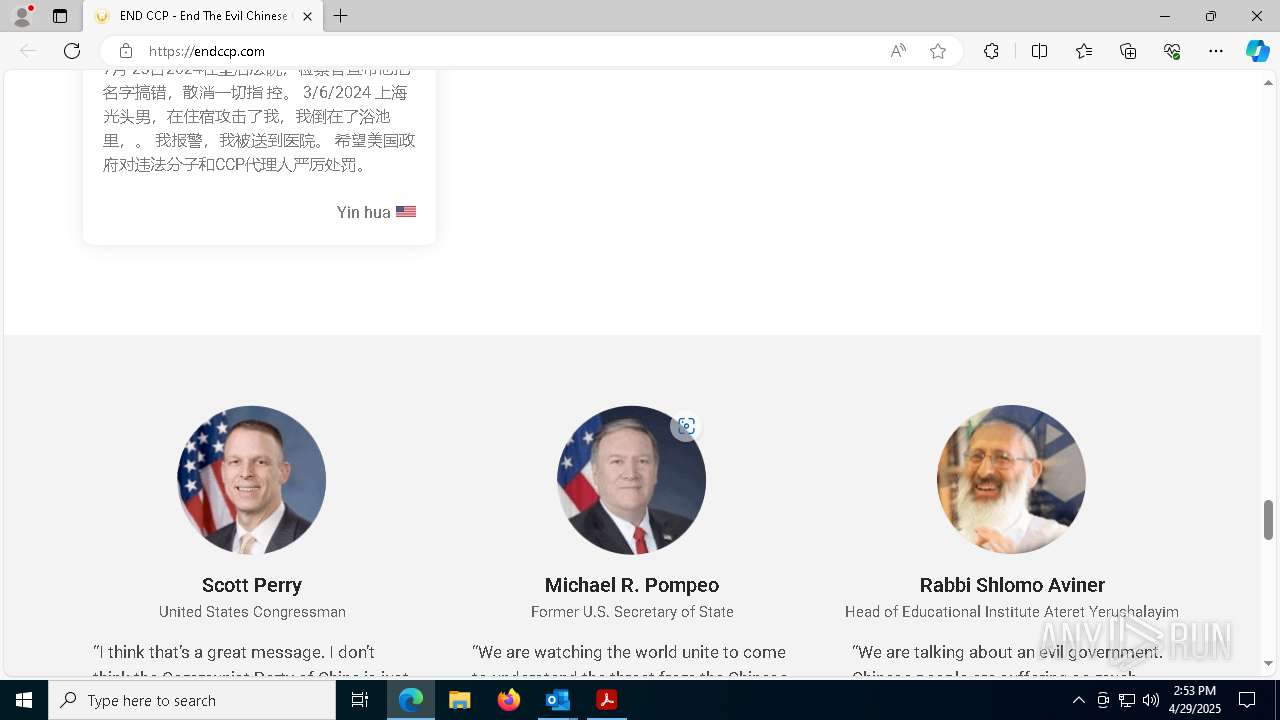Click Pompeo quote 'We are watching the world'
The width and height of the screenshot is (1280, 720).
[x=632, y=661]
